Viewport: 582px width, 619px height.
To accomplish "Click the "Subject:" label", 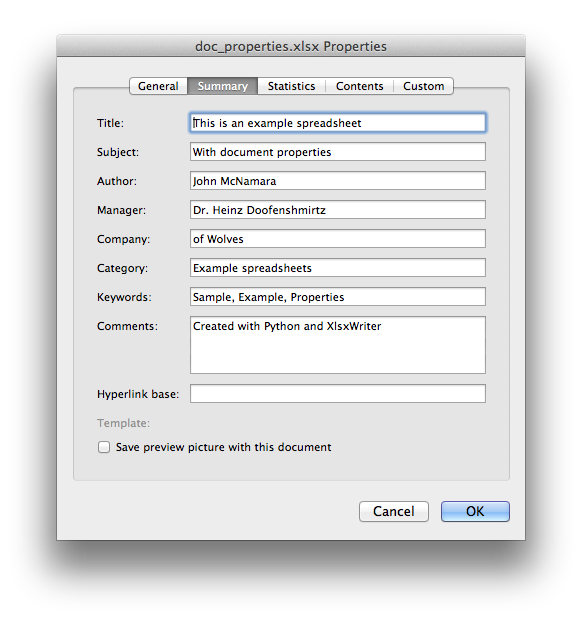I will tap(118, 152).
